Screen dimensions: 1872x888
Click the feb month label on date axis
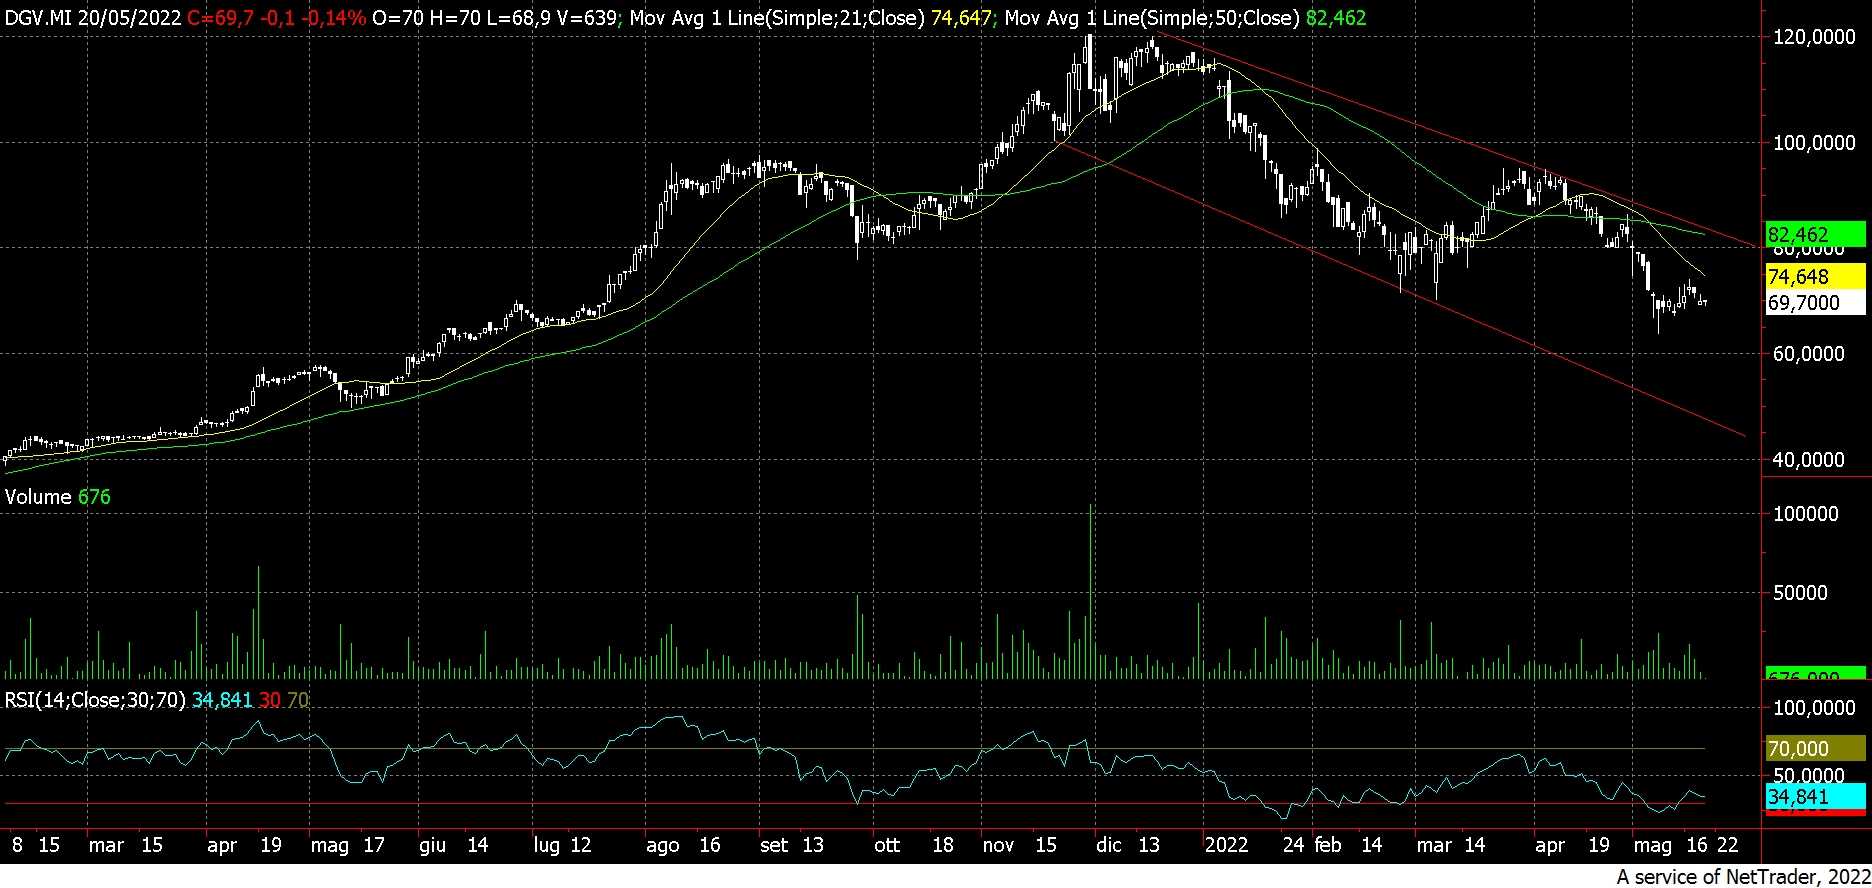1328,846
